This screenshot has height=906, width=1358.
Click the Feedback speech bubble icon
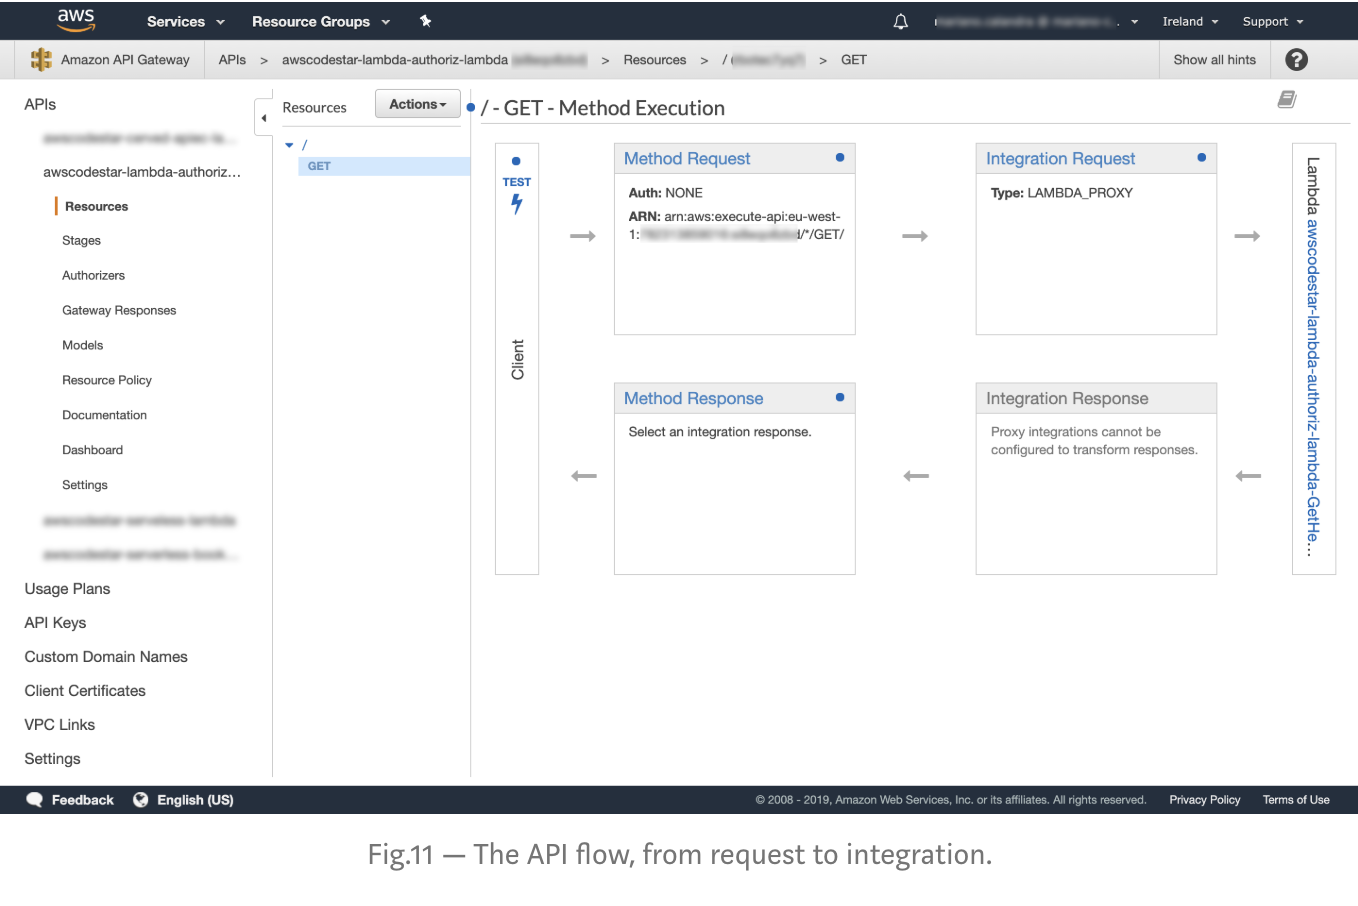34,800
